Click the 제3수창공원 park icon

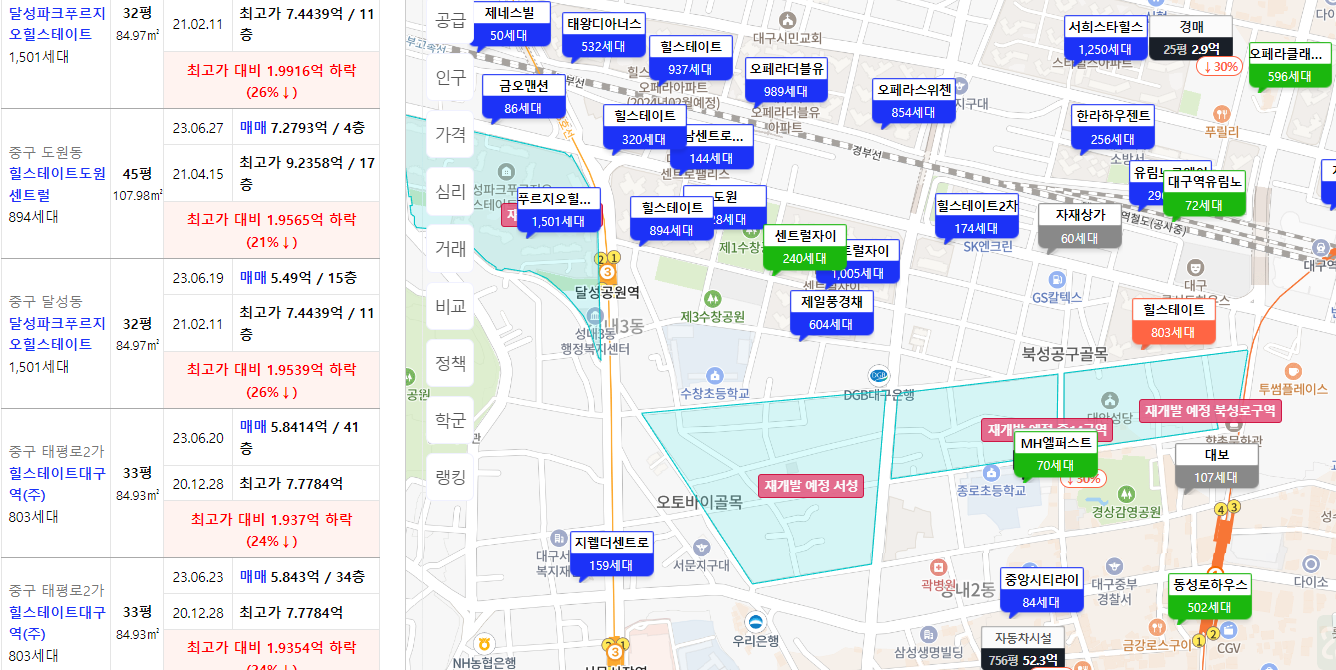(x=712, y=298)
